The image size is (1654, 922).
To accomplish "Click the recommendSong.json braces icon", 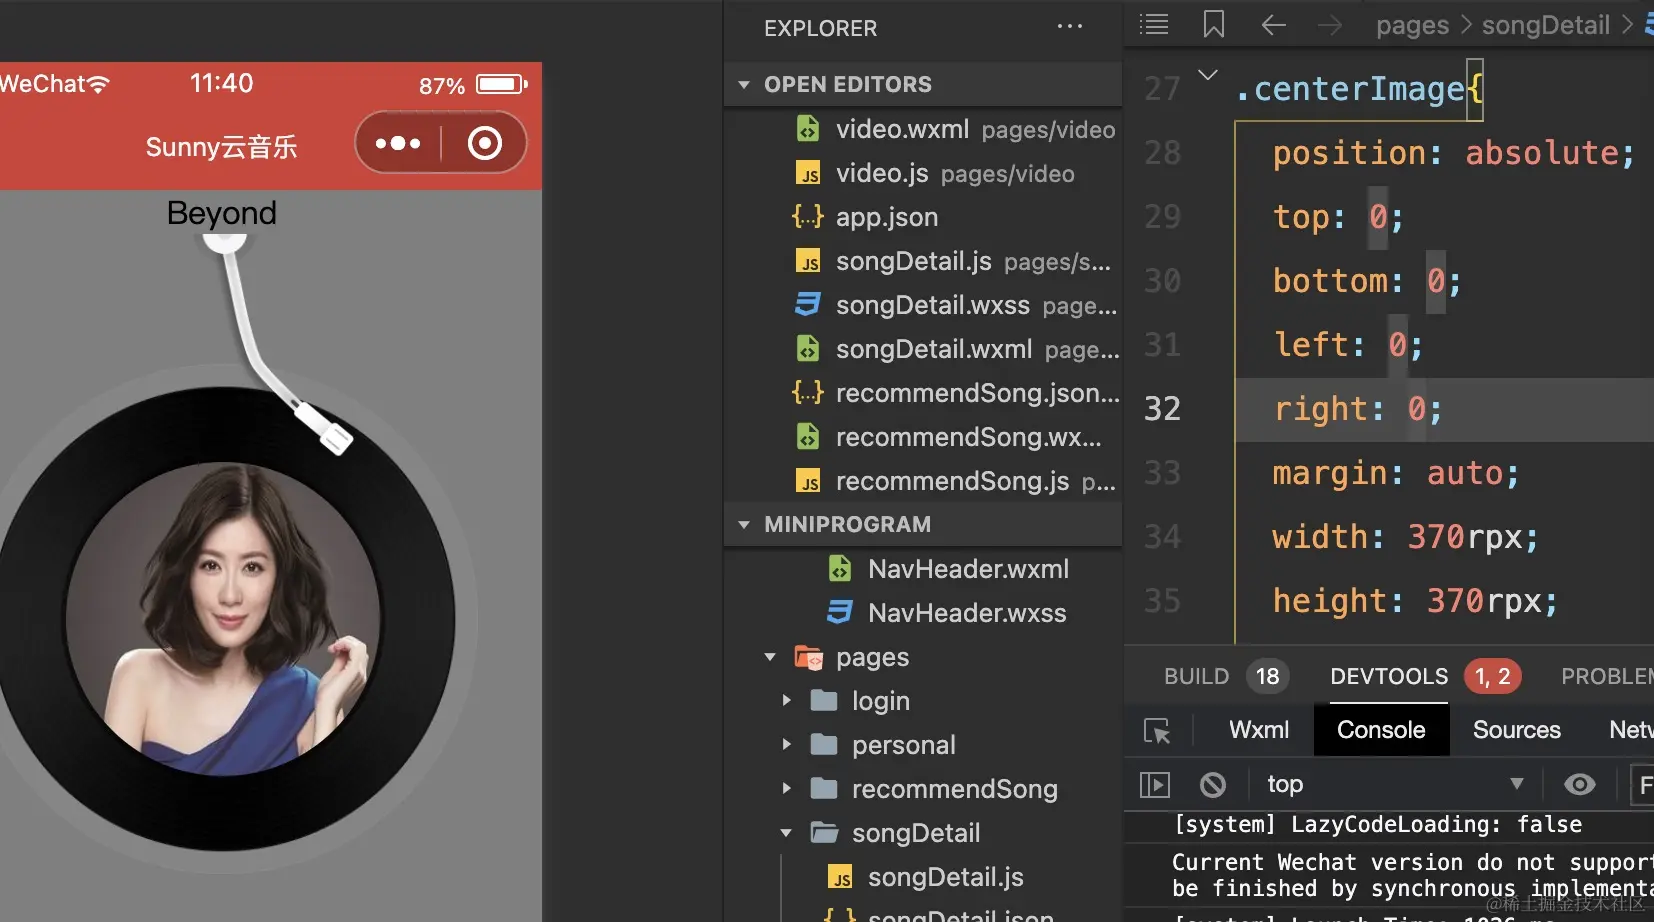I will (807, 392).
